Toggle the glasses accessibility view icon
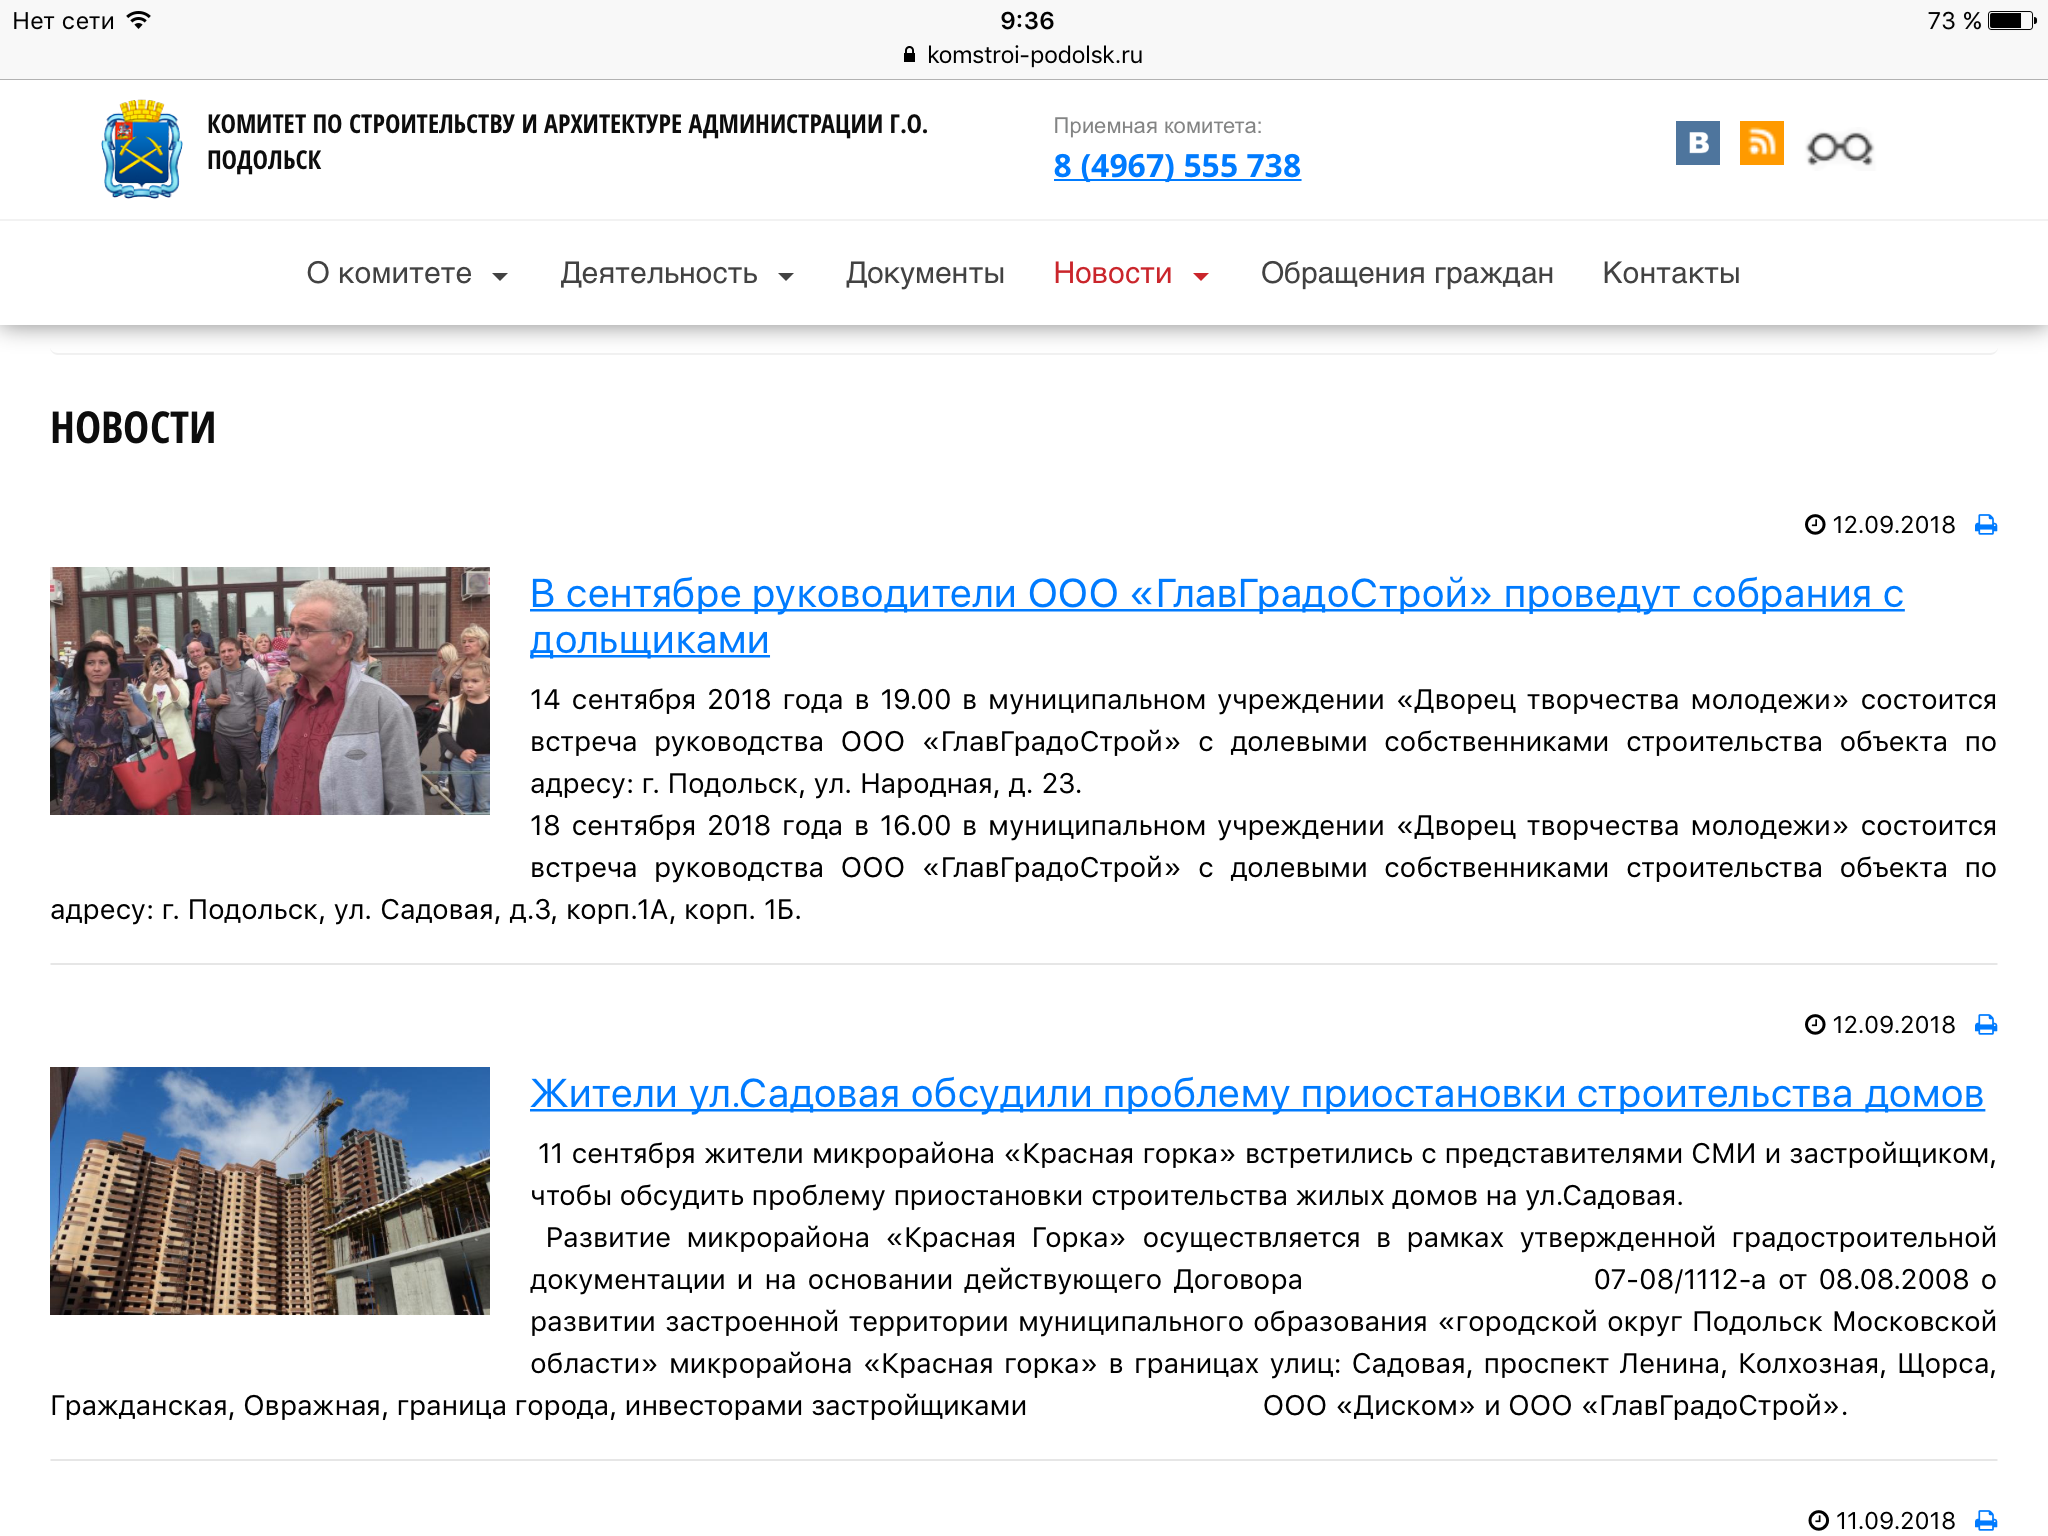This screenshot has width=2048, height=1536. click(x=1839, y=148)
